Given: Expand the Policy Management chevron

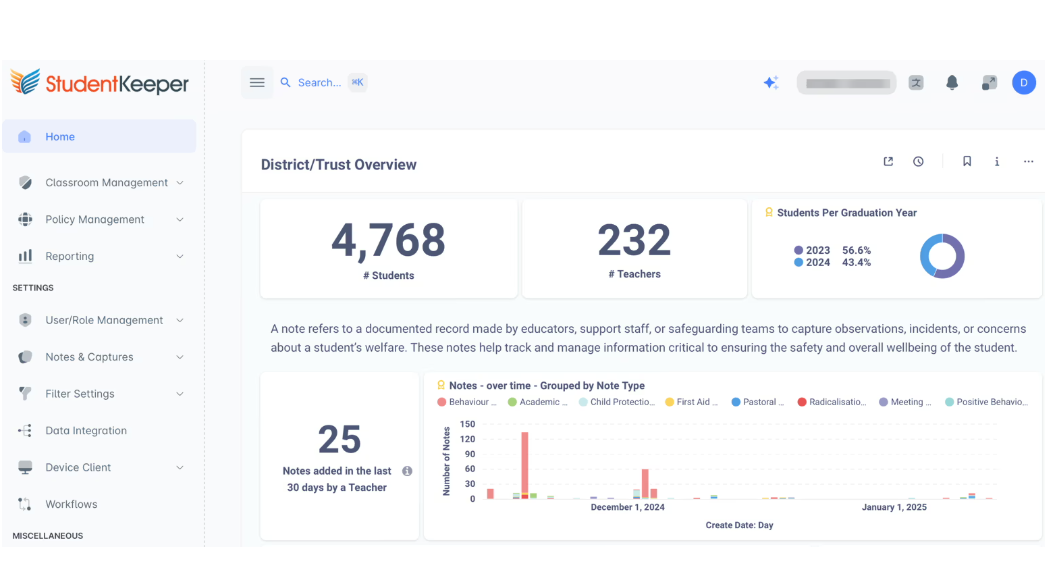Looking at the screenshot, I should click(x=180, y=219).
